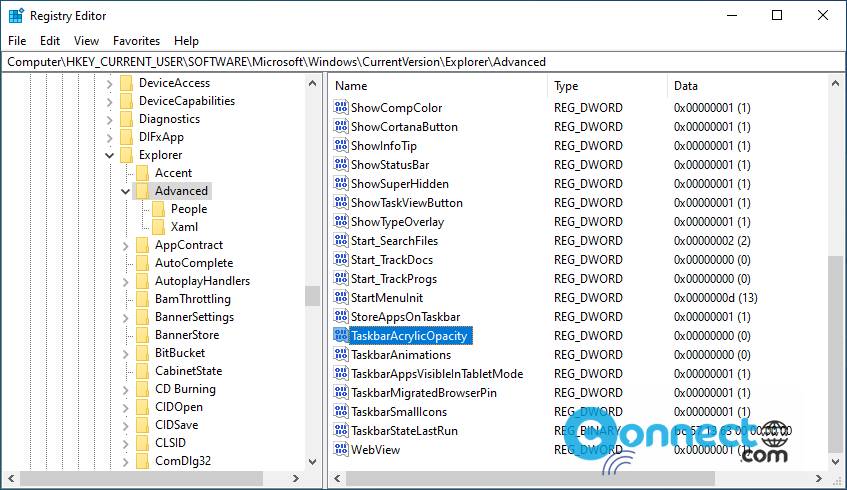
Task: Click StartMenuInit data value 0x0000000d (13)
Action: pyautogui.click(x=715, y=298)
